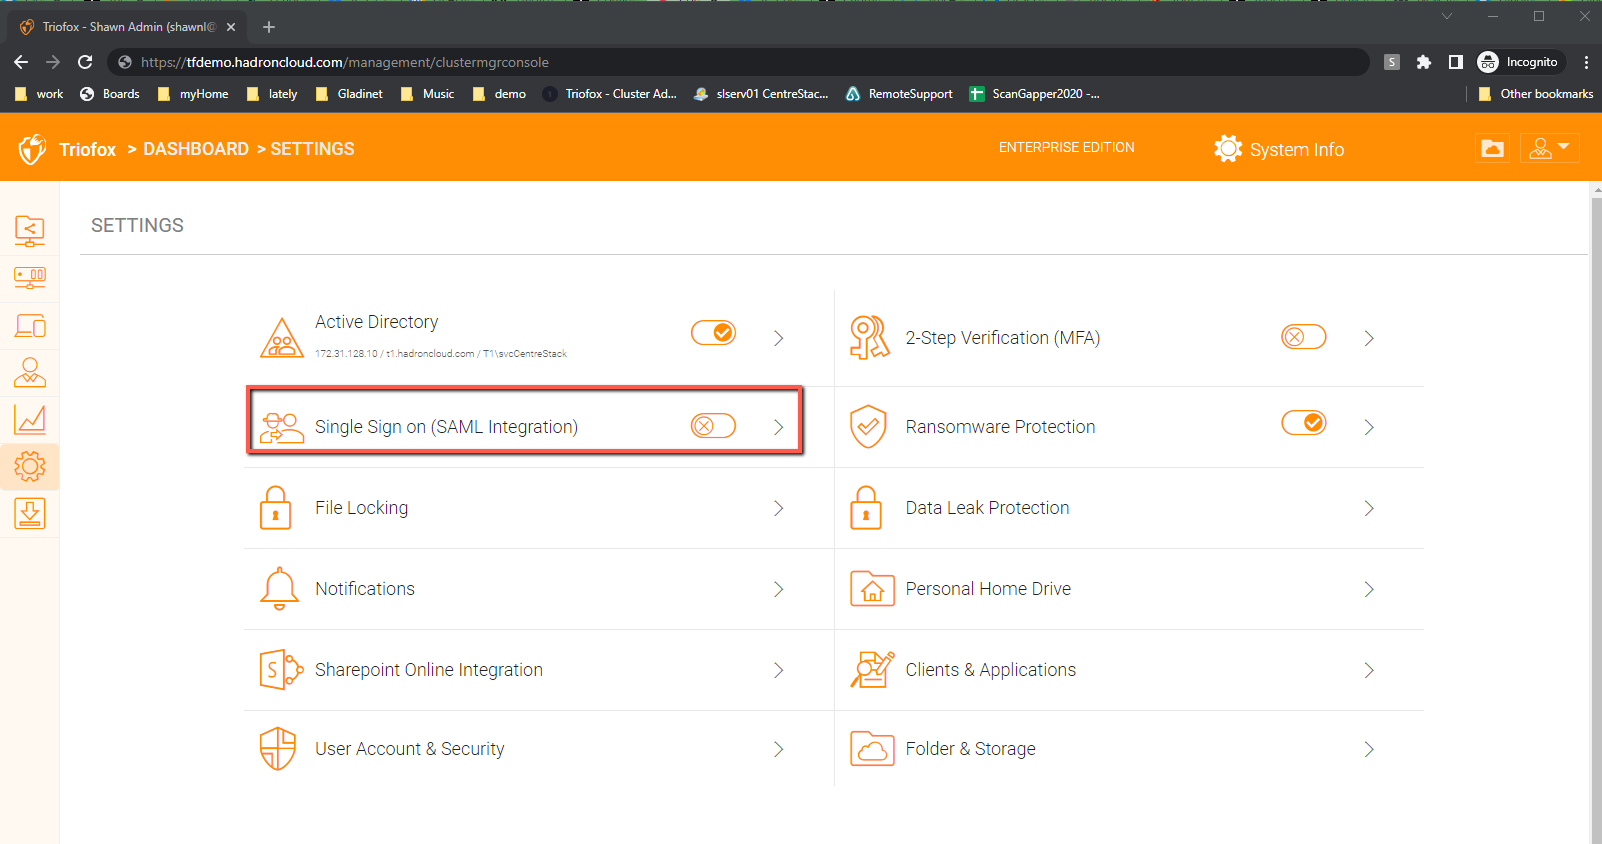Open the Clients & Applications settings label
This screenshot has height=844, width=1602.
(991, 670)
